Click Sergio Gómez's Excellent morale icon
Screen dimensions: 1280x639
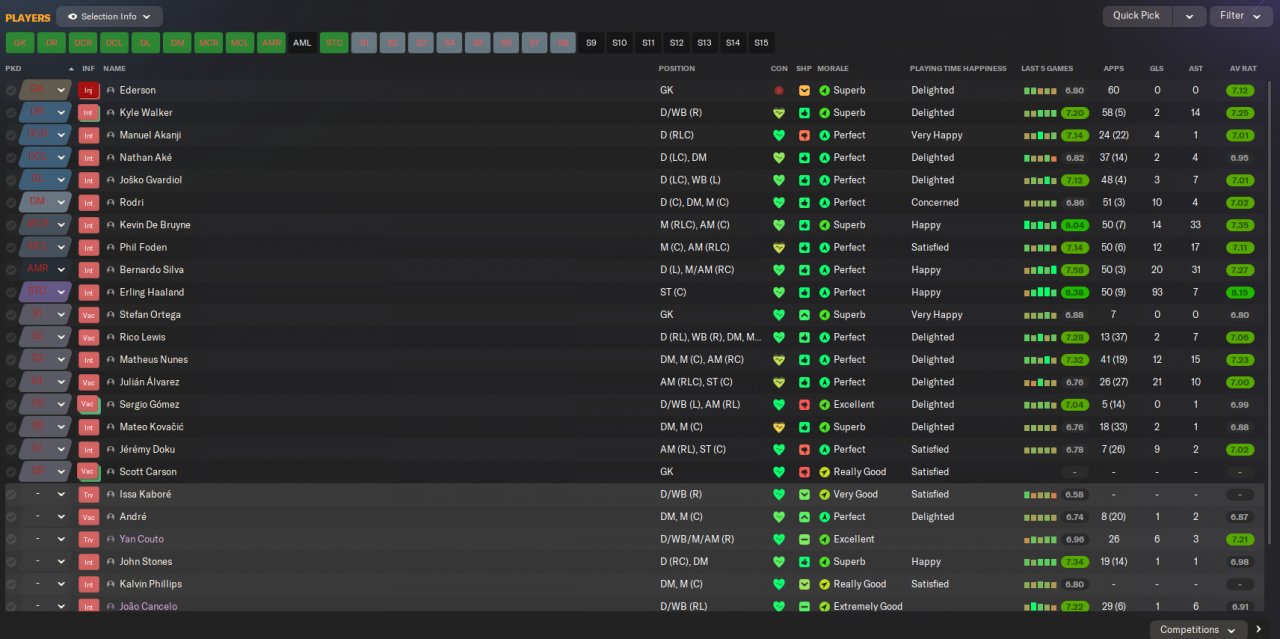pyautogui.click(x=825, y=405)
